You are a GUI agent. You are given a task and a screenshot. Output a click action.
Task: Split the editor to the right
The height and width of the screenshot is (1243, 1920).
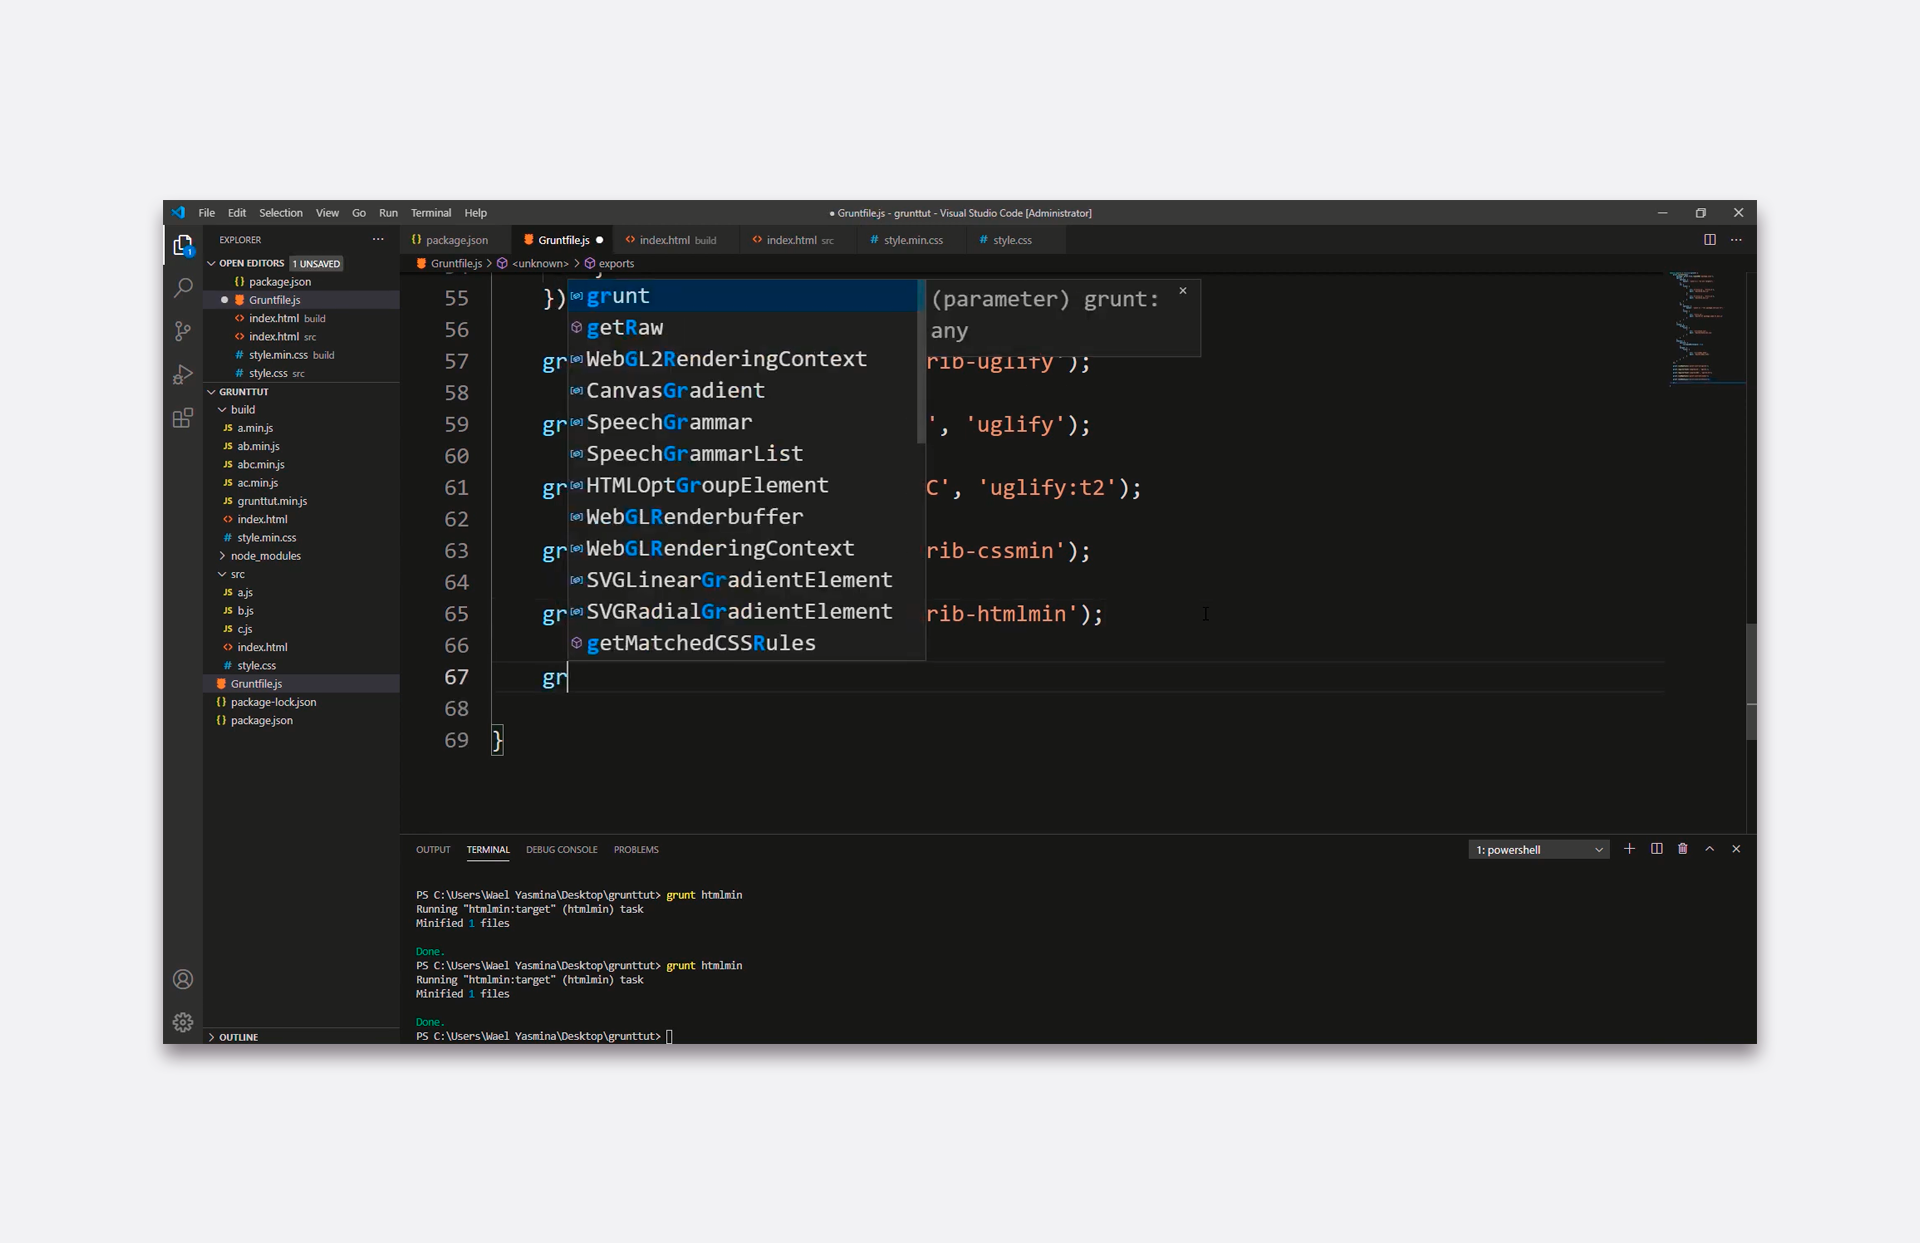point(1710,240)
